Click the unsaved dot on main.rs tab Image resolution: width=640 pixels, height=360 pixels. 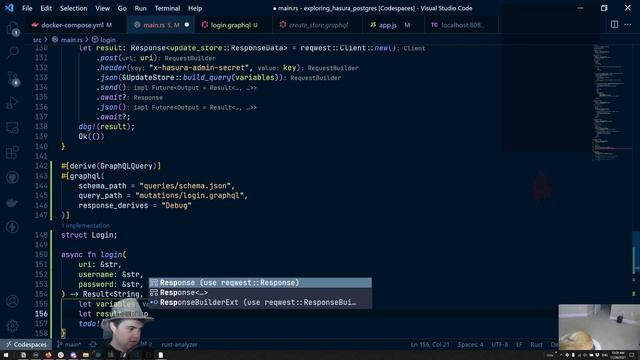click(x=187, y=25)
